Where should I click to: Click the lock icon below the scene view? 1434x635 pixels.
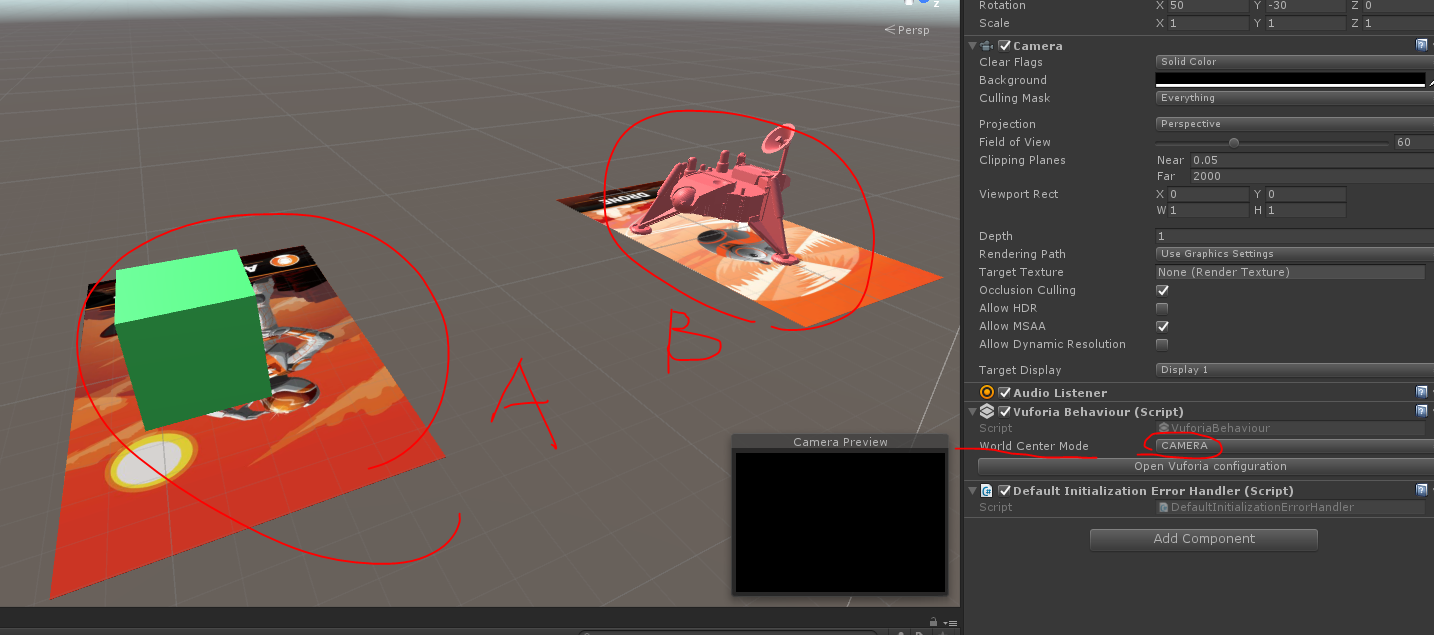click(933, 621)
